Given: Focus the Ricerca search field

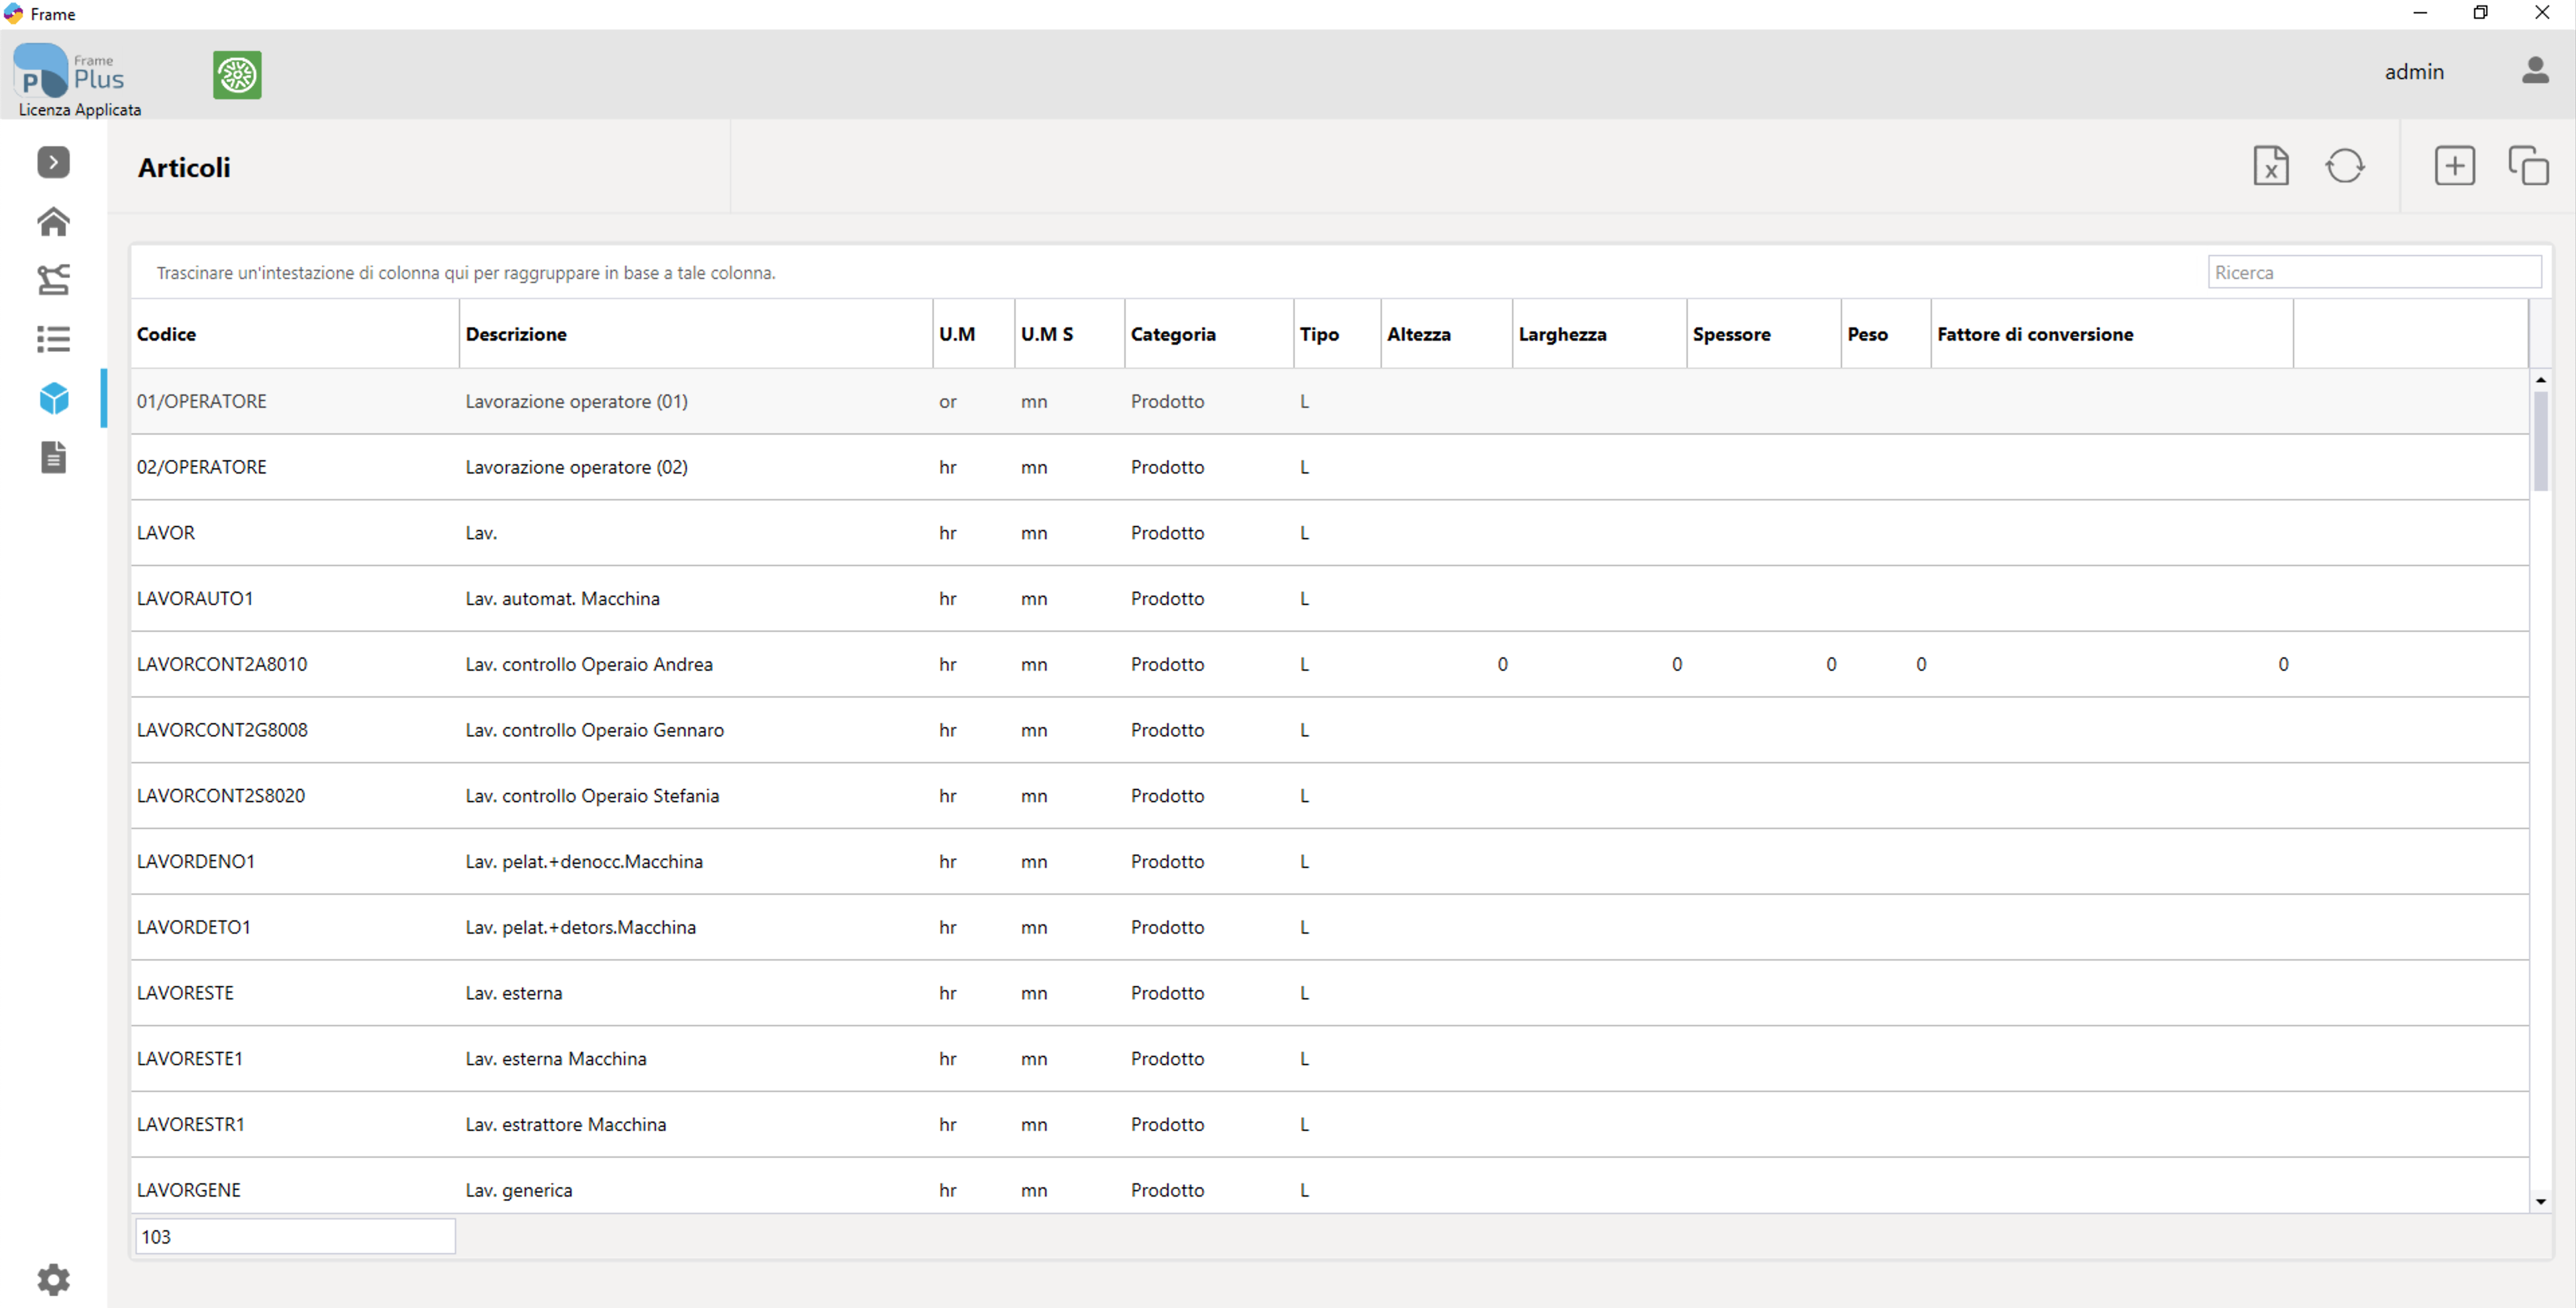Looking at the screenshot, I should pyautogui.click(x=2374, y=272).
